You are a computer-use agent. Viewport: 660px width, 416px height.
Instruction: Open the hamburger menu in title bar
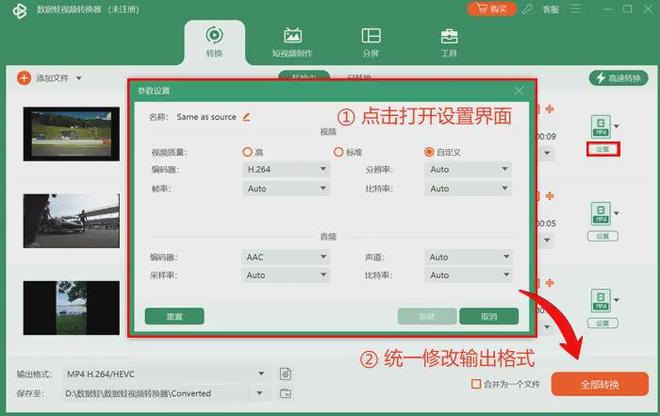[x=576, y=8]
